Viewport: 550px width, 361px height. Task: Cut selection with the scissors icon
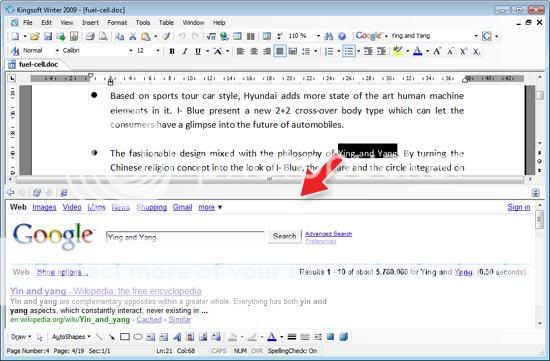coord(133,36)
